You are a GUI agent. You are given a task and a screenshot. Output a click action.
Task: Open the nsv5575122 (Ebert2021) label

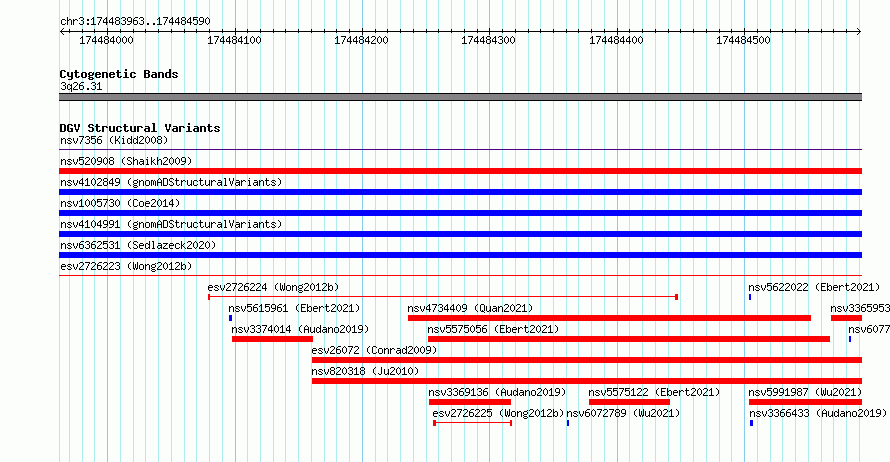[x=654, y=392]
